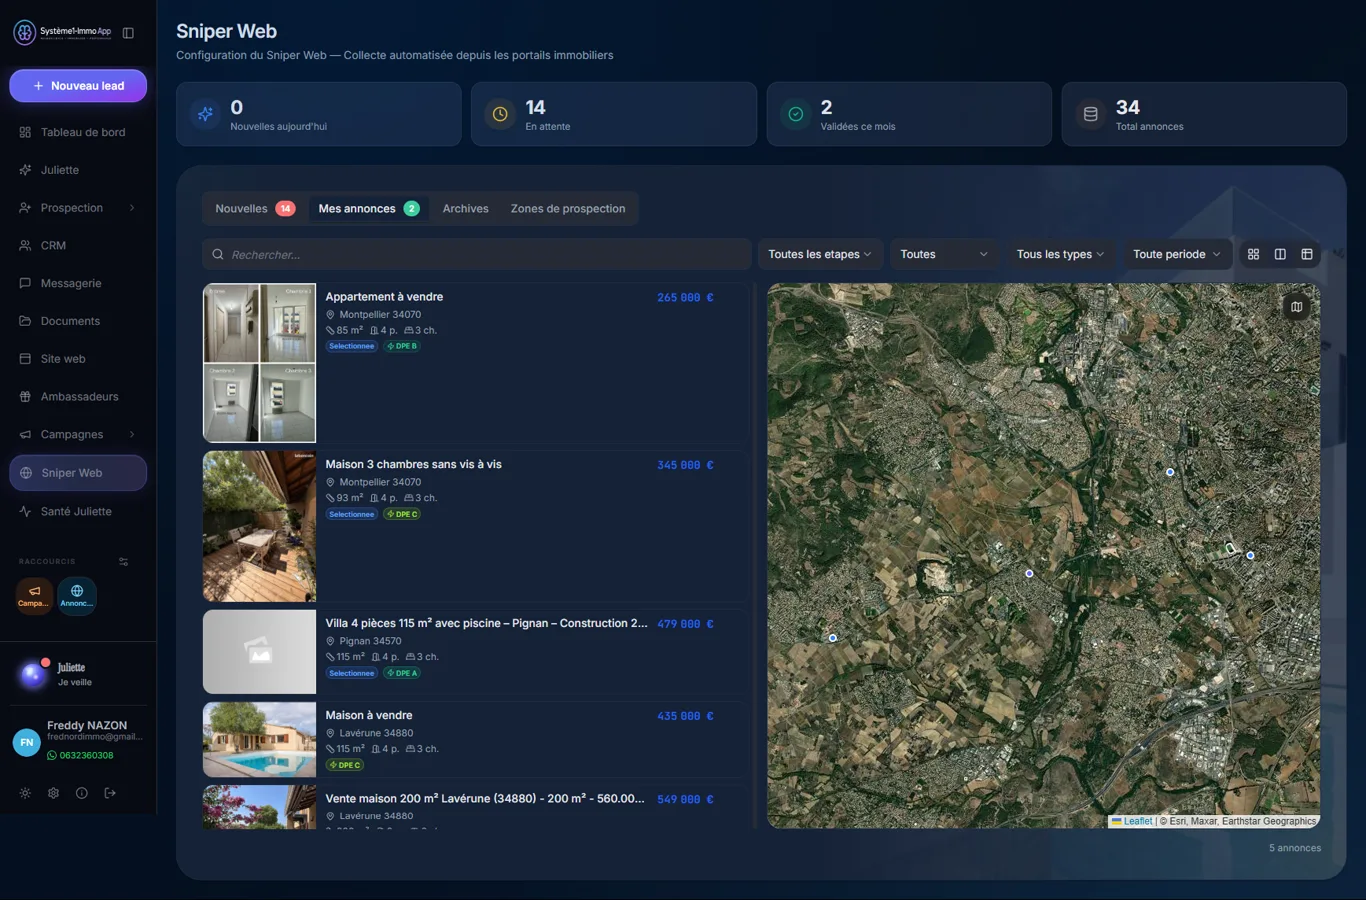Focus the Rechercher search field
1366x900 pixels.
[x=477, y=254]
